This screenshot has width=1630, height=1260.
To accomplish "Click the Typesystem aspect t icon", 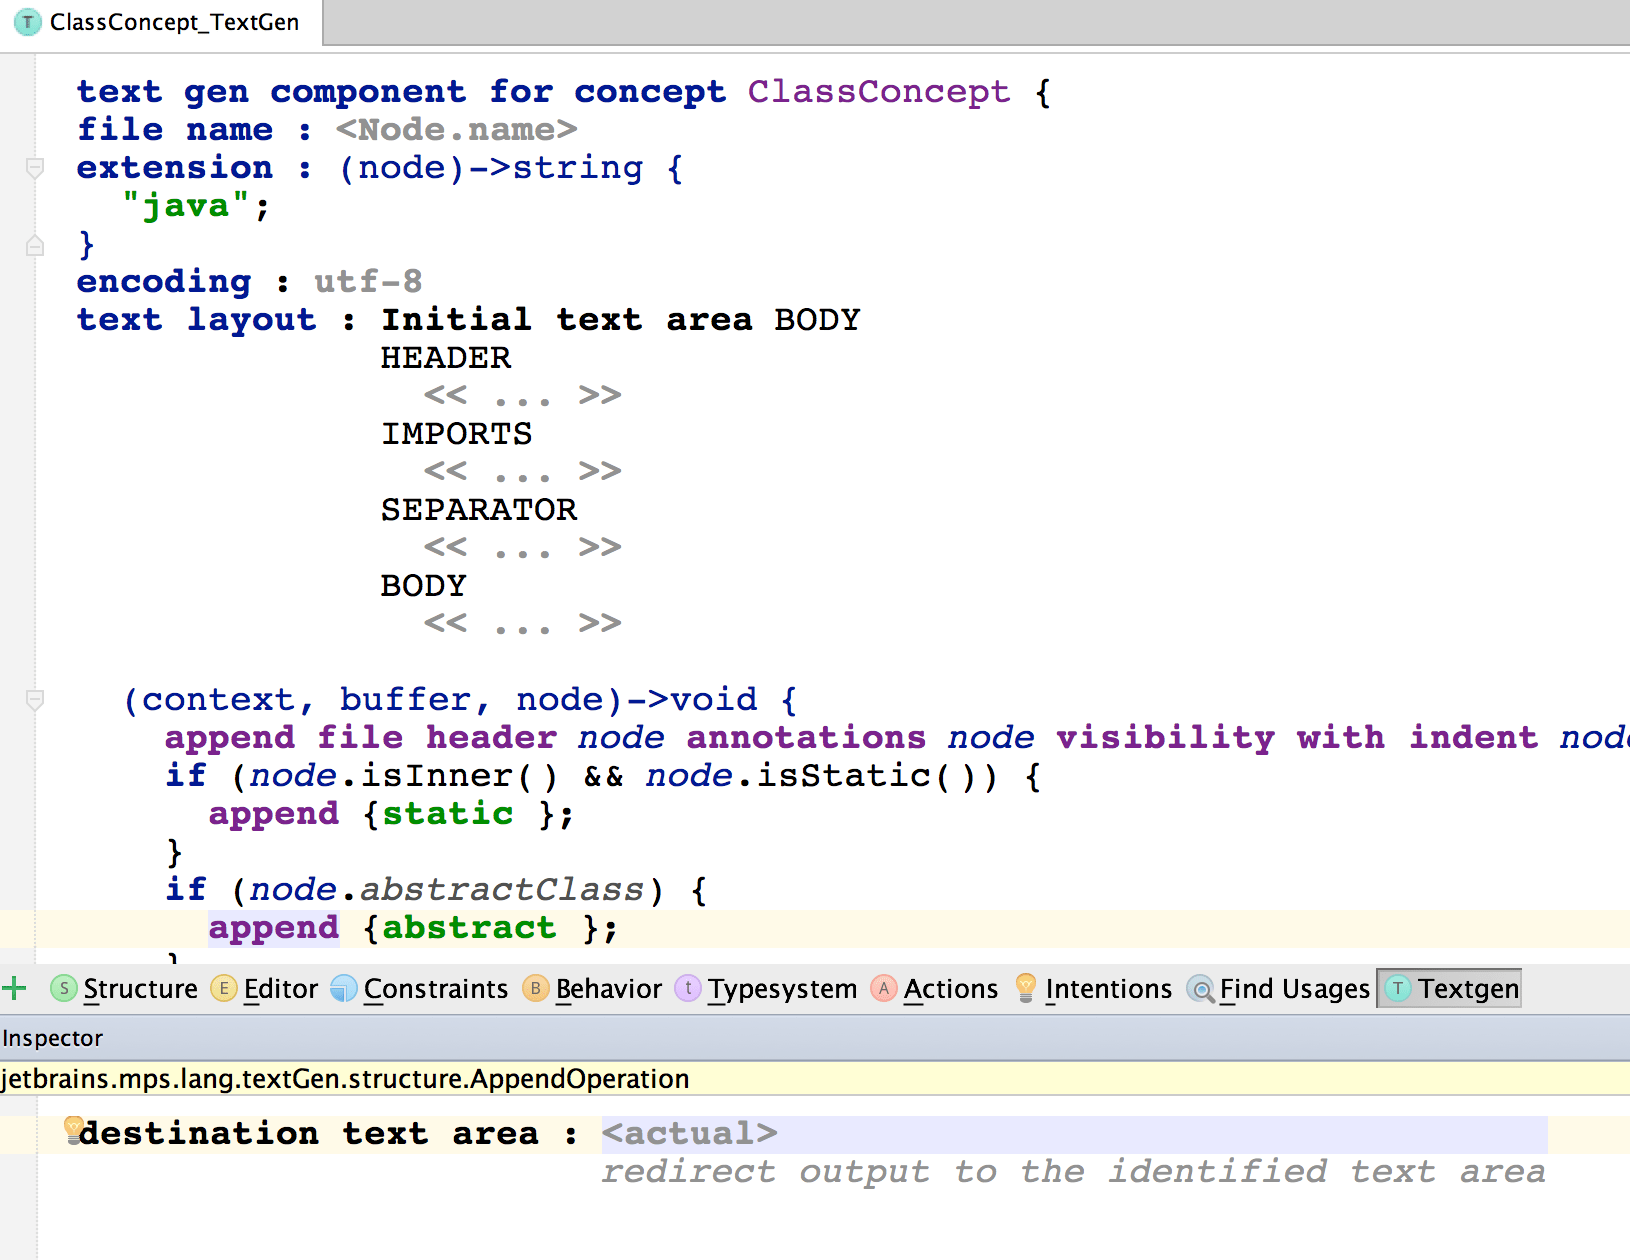I will (688, 989).
